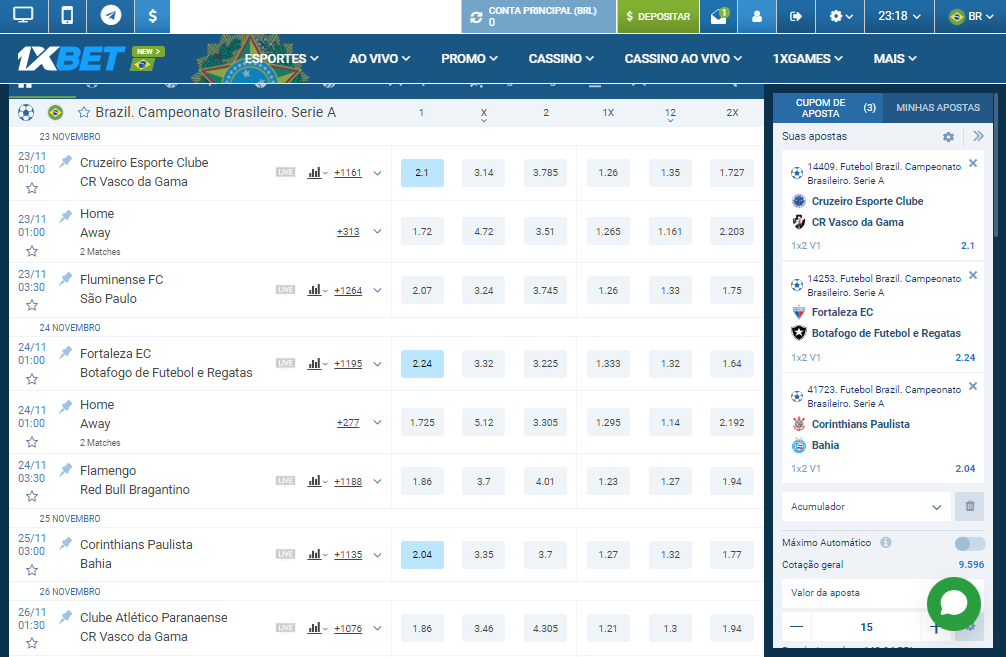1006x657 pixels.
Task: Toggle the Máximo Automático switch
Action: coord(969,543)
